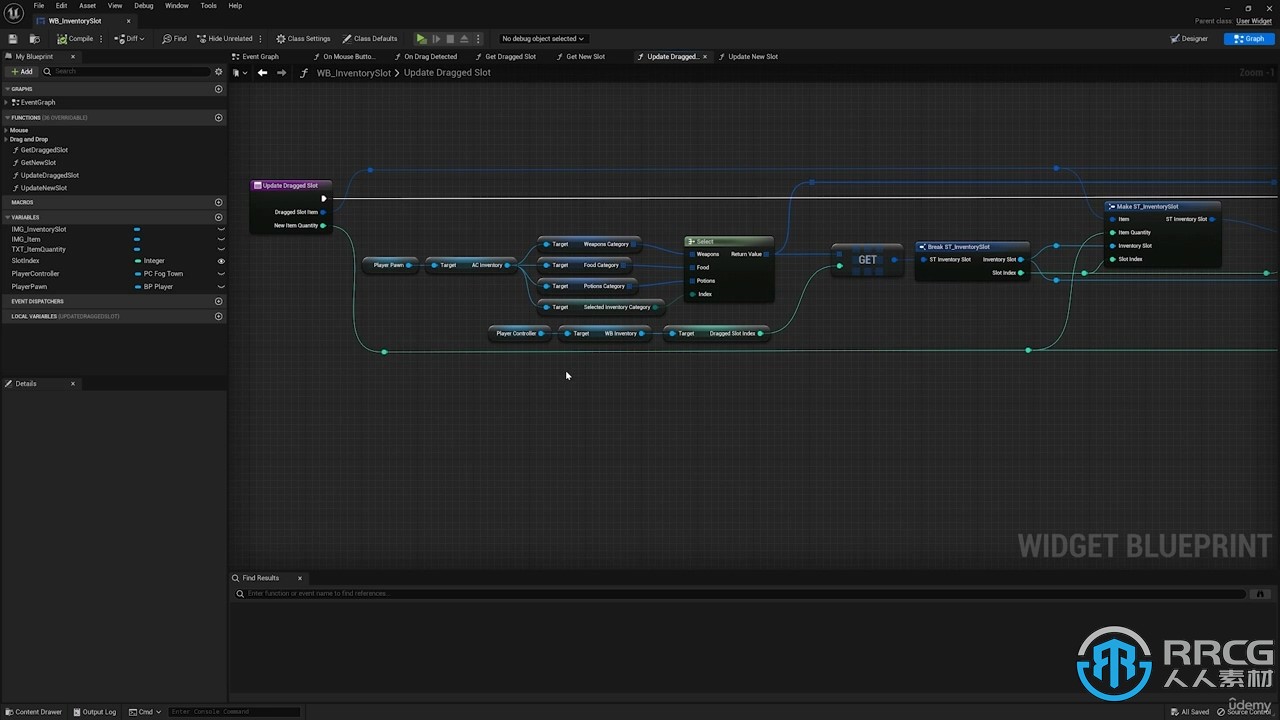Open the Help menu

[x=235, y=6]
